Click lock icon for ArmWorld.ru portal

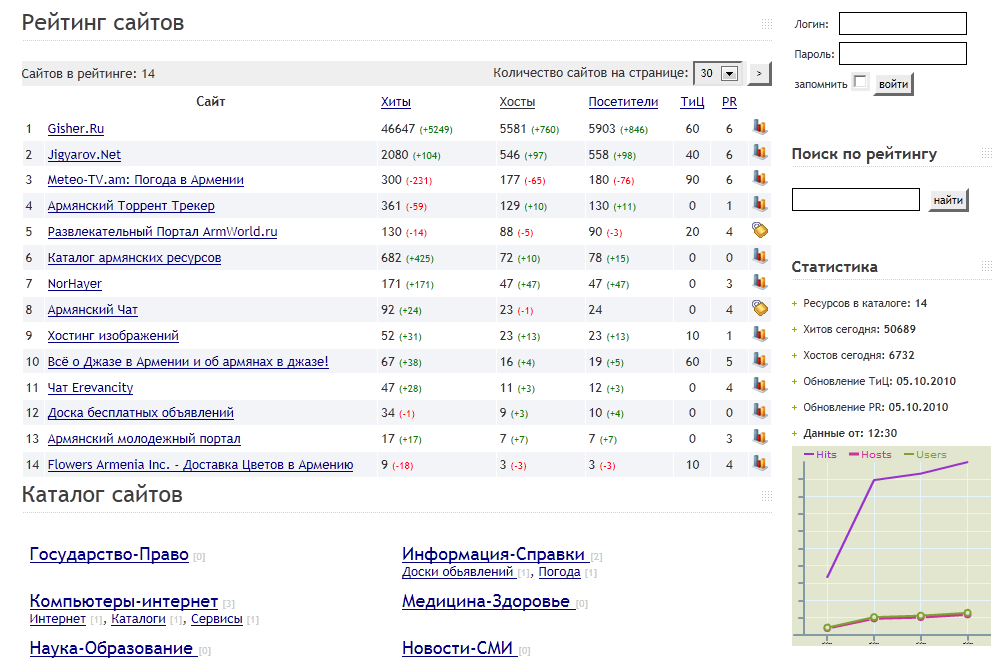tap(760, 231)
